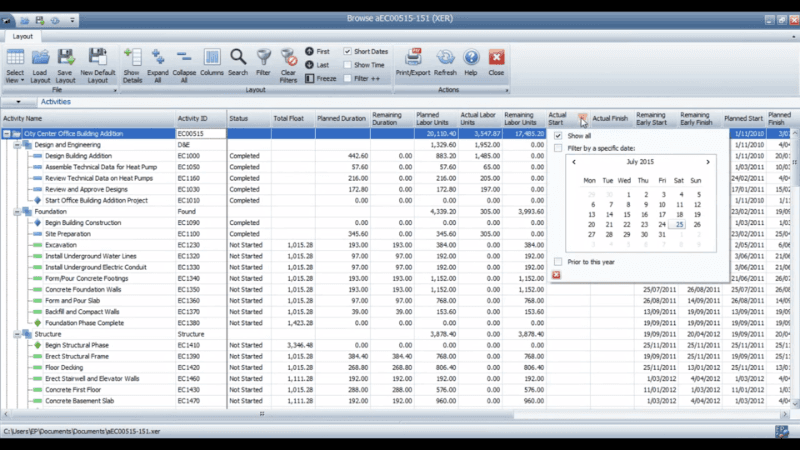This screenshot has width=800, height=450.
Task: Click the vertical scrollbar down arrow
Action: click(794, 404)
